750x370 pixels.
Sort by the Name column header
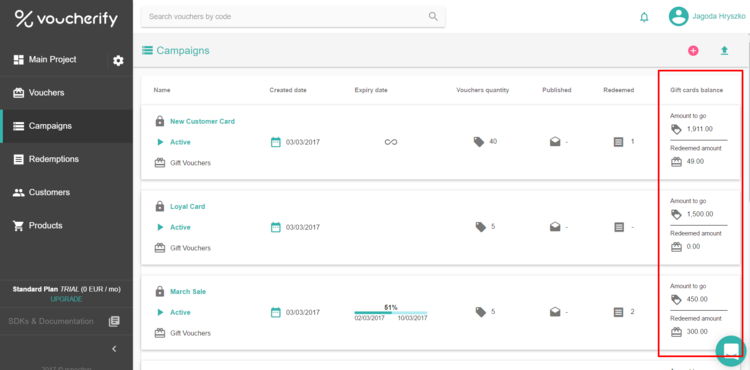click(162, 90)
